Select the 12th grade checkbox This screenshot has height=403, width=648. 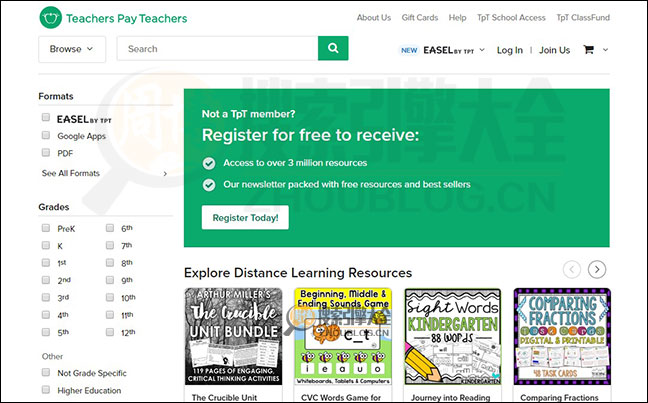110,332
